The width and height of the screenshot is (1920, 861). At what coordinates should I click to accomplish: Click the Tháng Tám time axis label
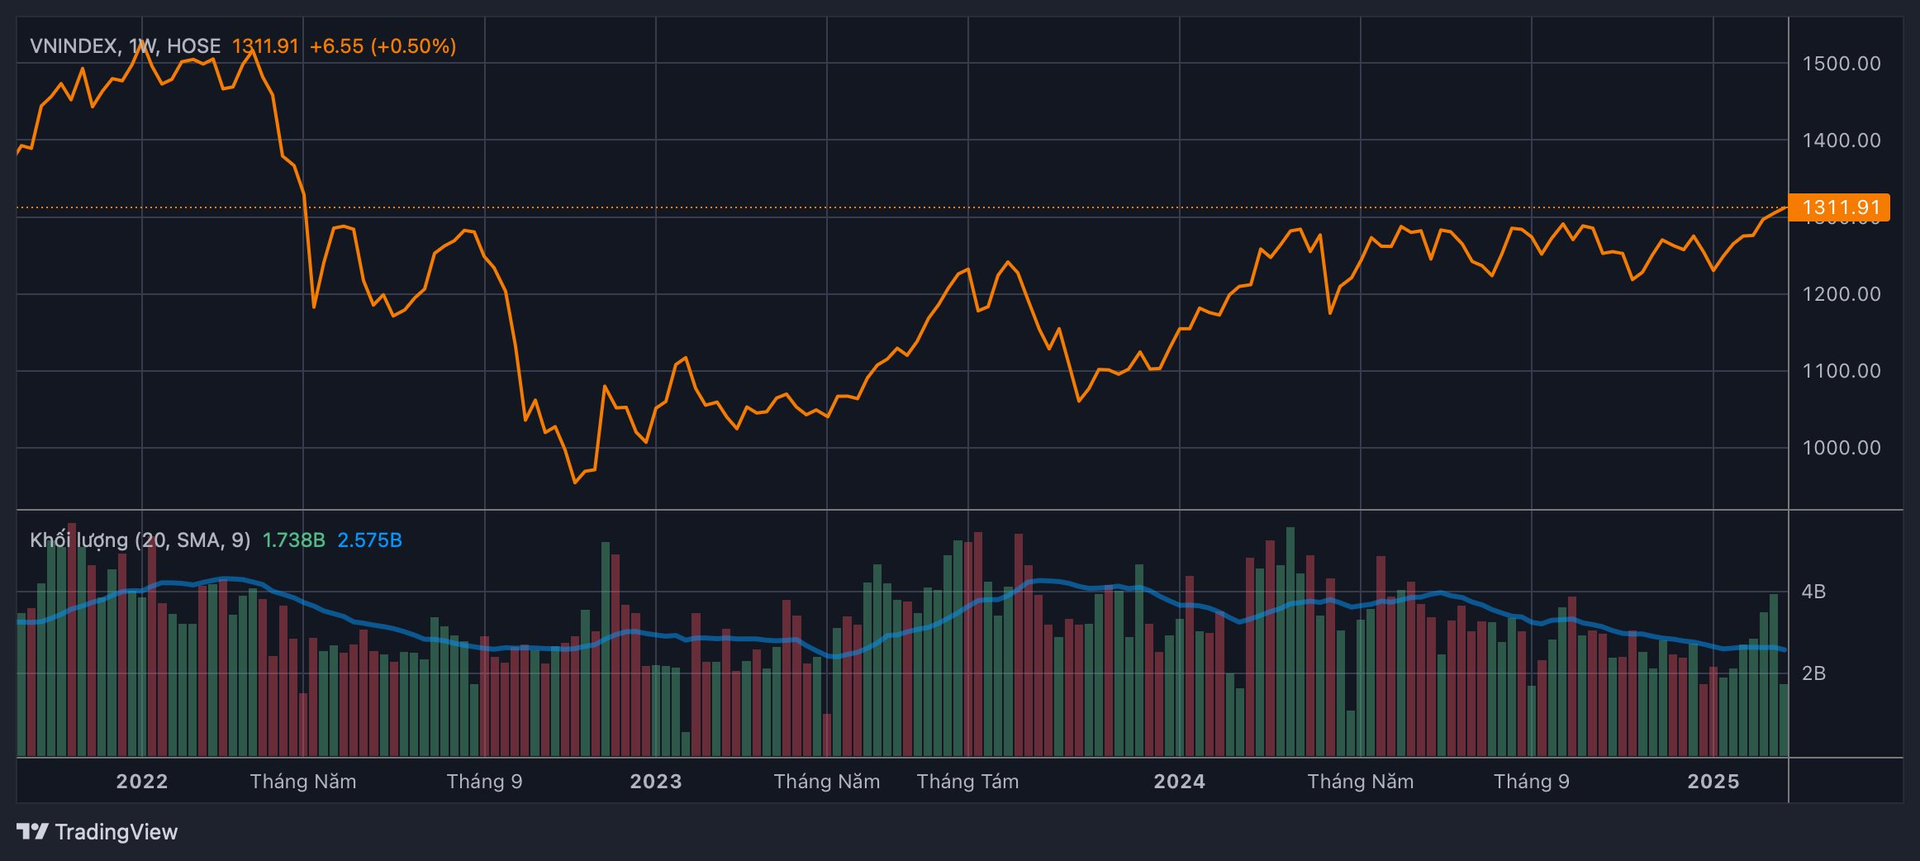pyautogui.click(x=968, y=781)
